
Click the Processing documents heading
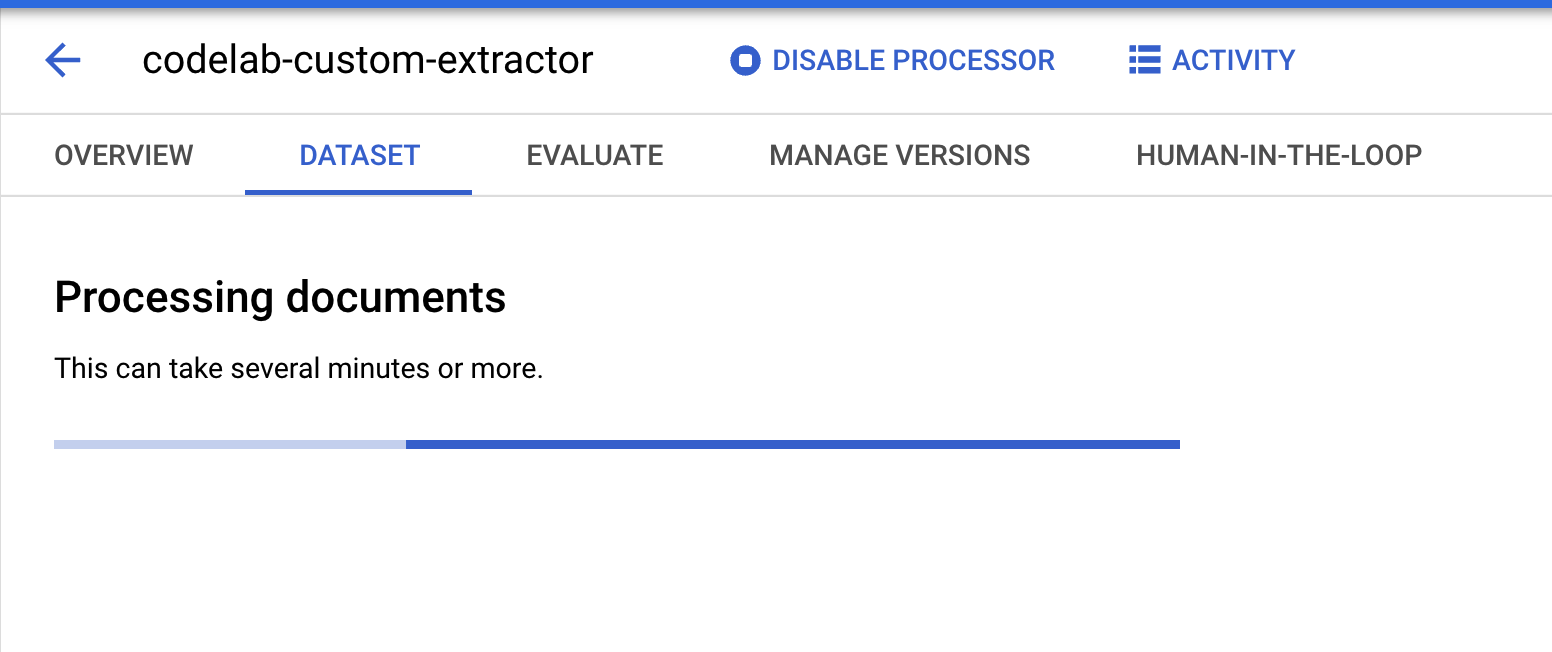coord(281,297)
